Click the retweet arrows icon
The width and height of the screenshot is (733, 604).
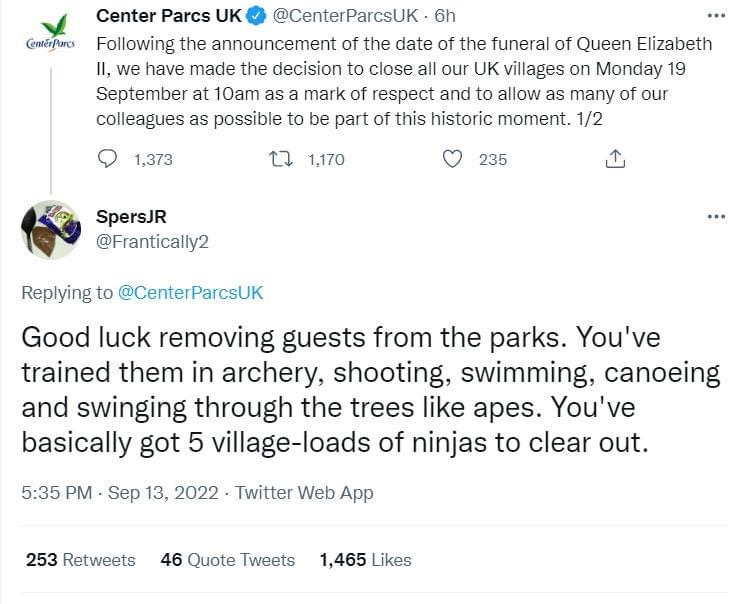coord(284,159)
